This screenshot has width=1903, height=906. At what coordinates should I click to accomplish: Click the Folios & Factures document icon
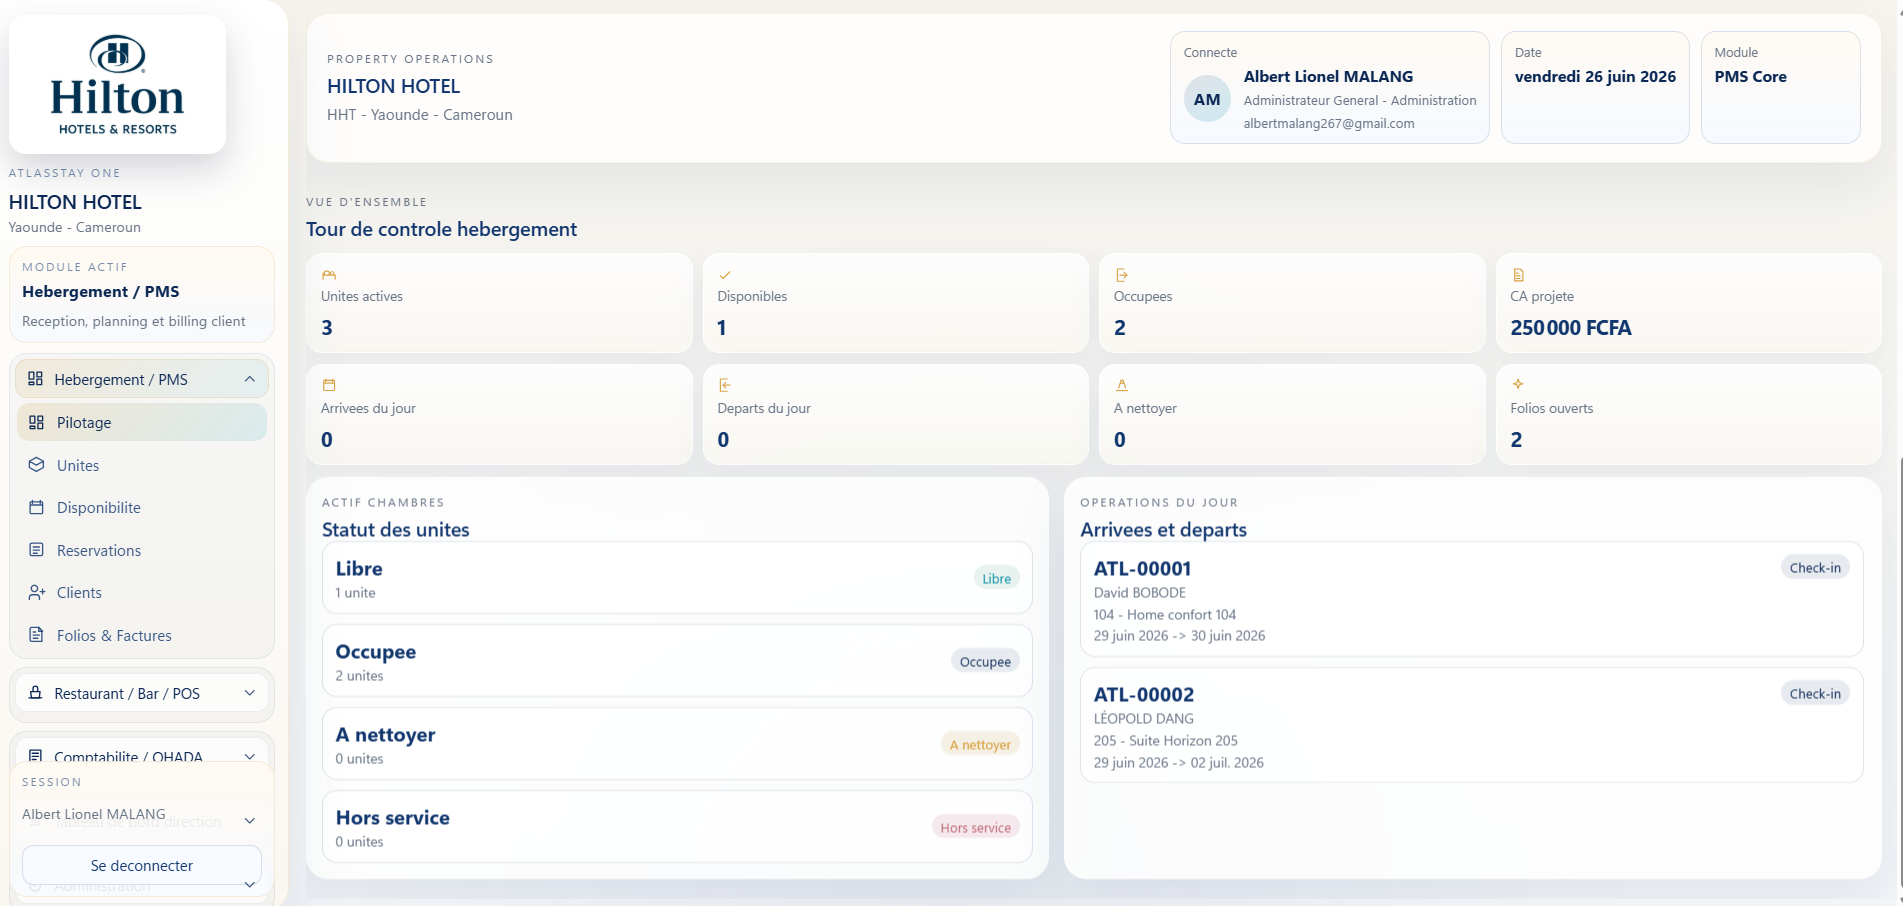(x=37, y=635)
